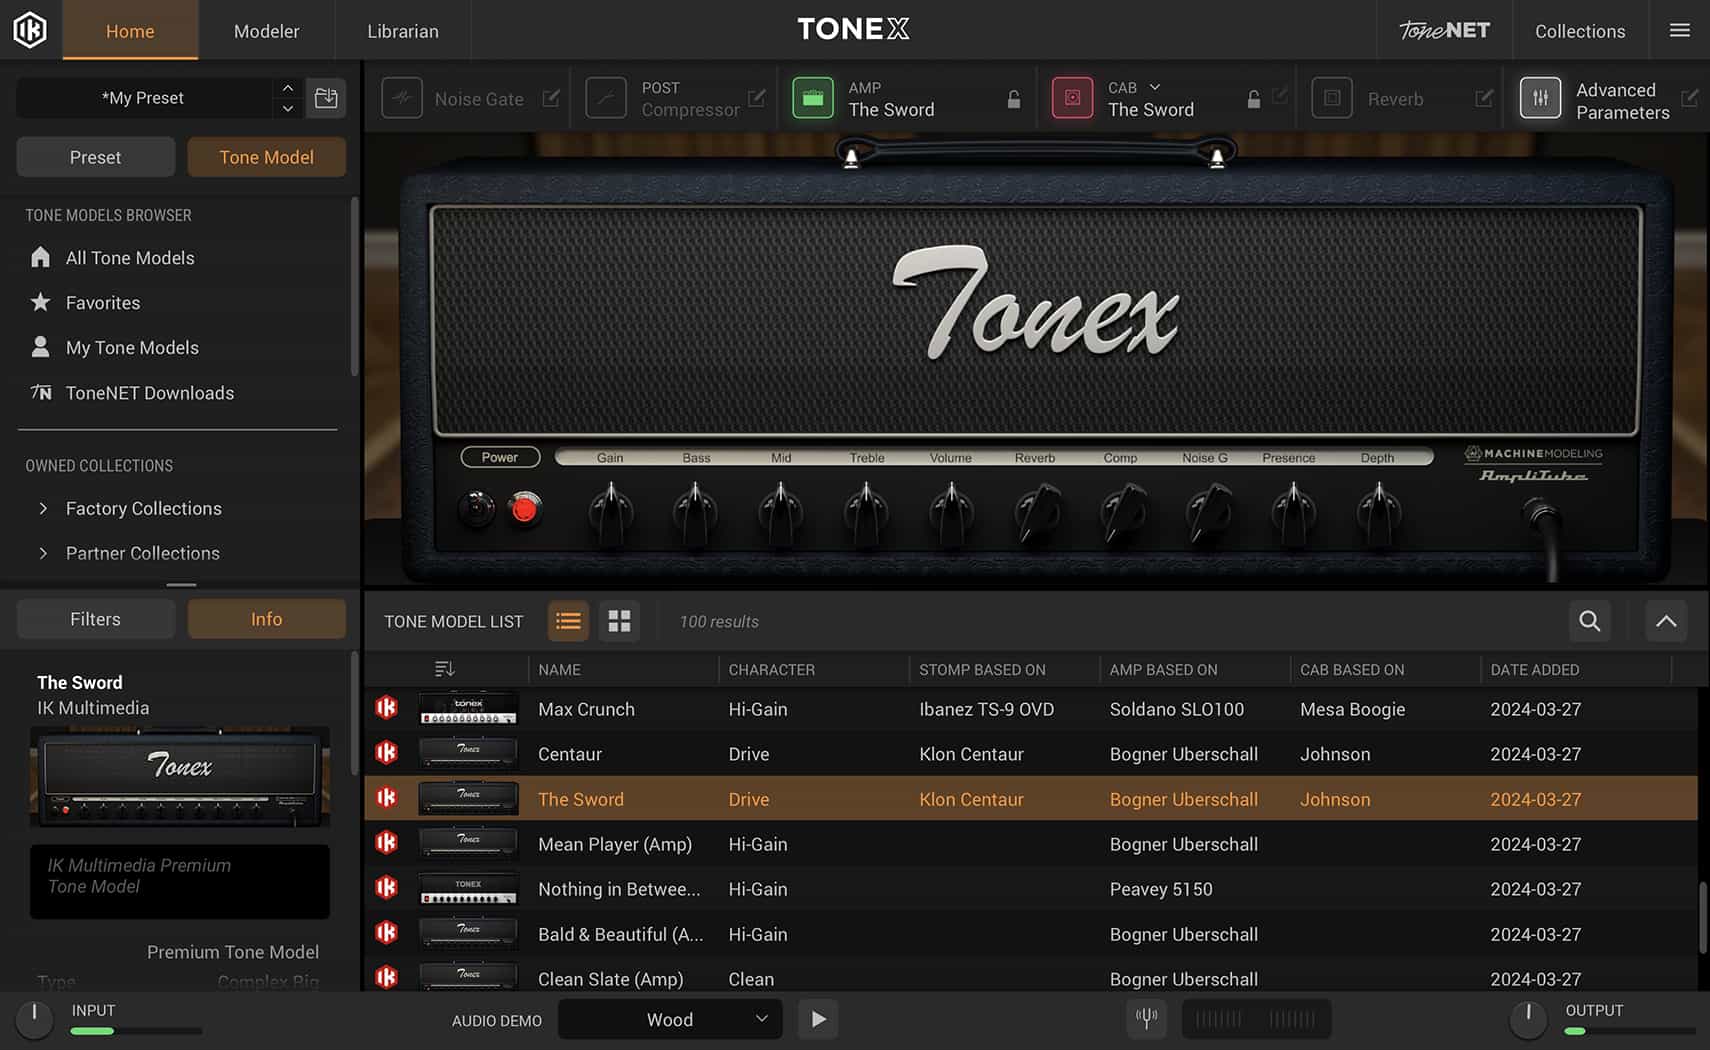Search the tone model list
The width and height of the screenshot is (1710, 1050).
click(x=1590, y=621)
